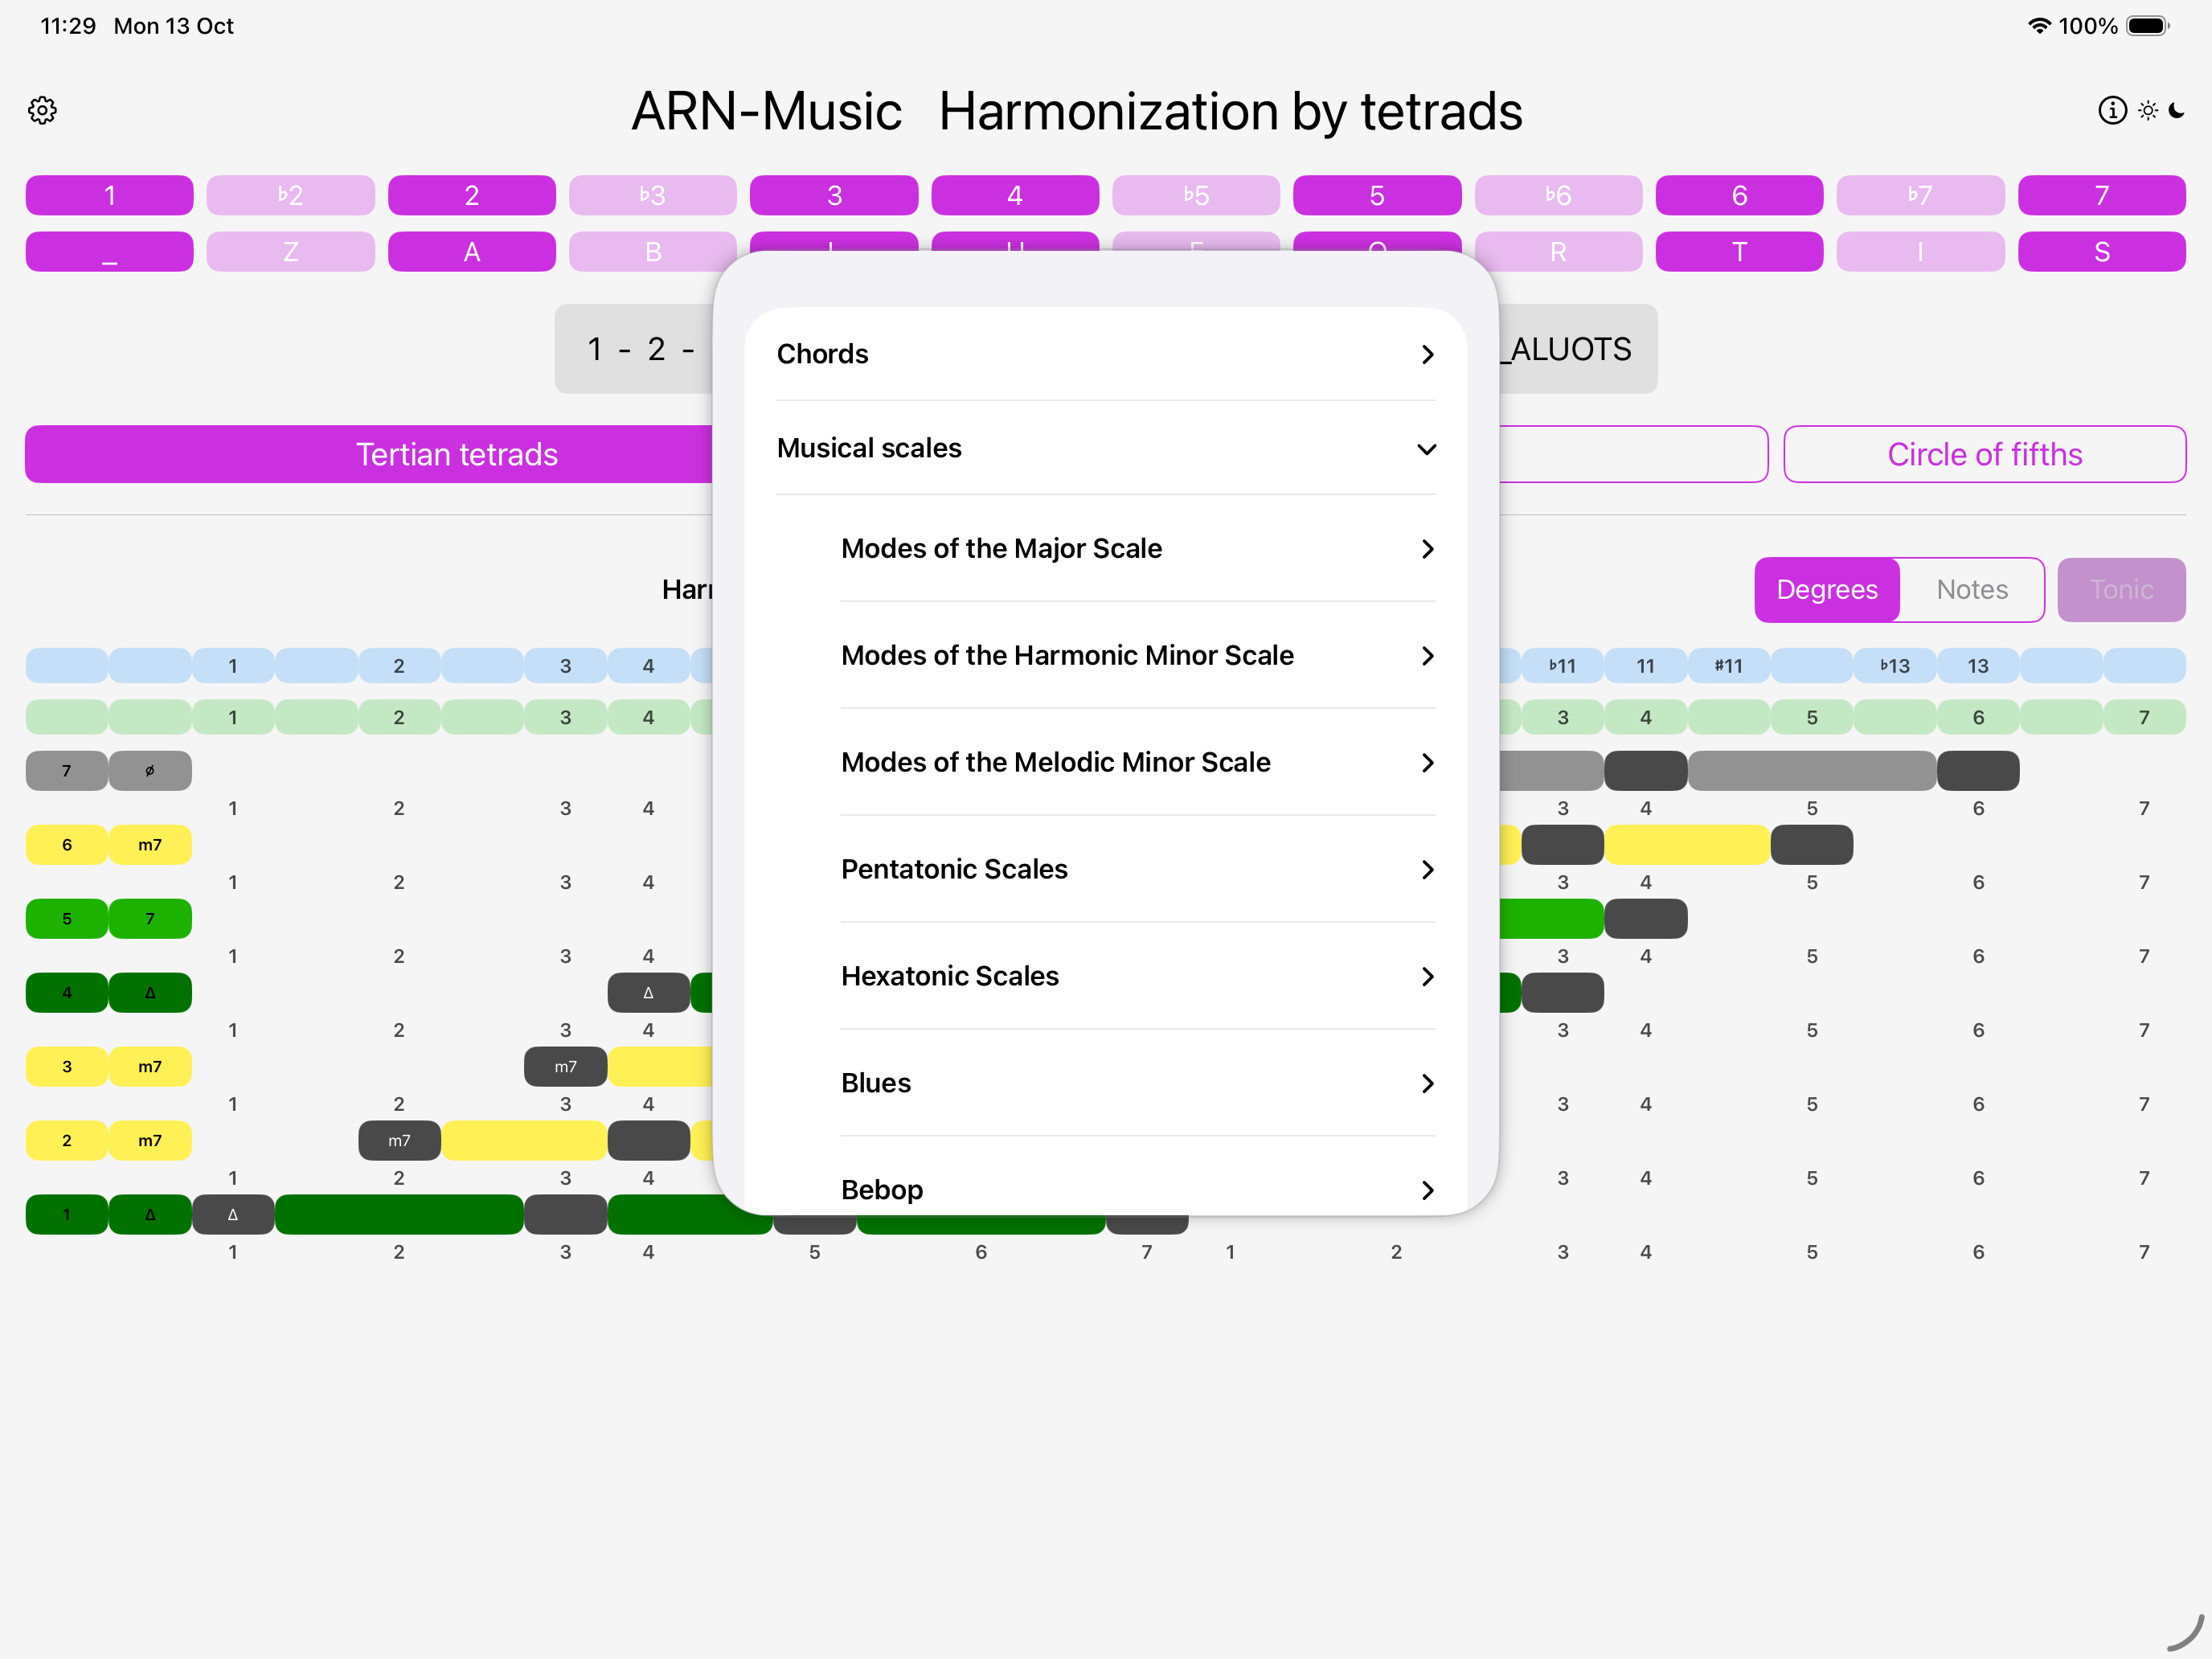Select the Blues menu entry
Viewport: 2212px width, 1659px height.
pyautogui.click(x=1137, y=1083)
